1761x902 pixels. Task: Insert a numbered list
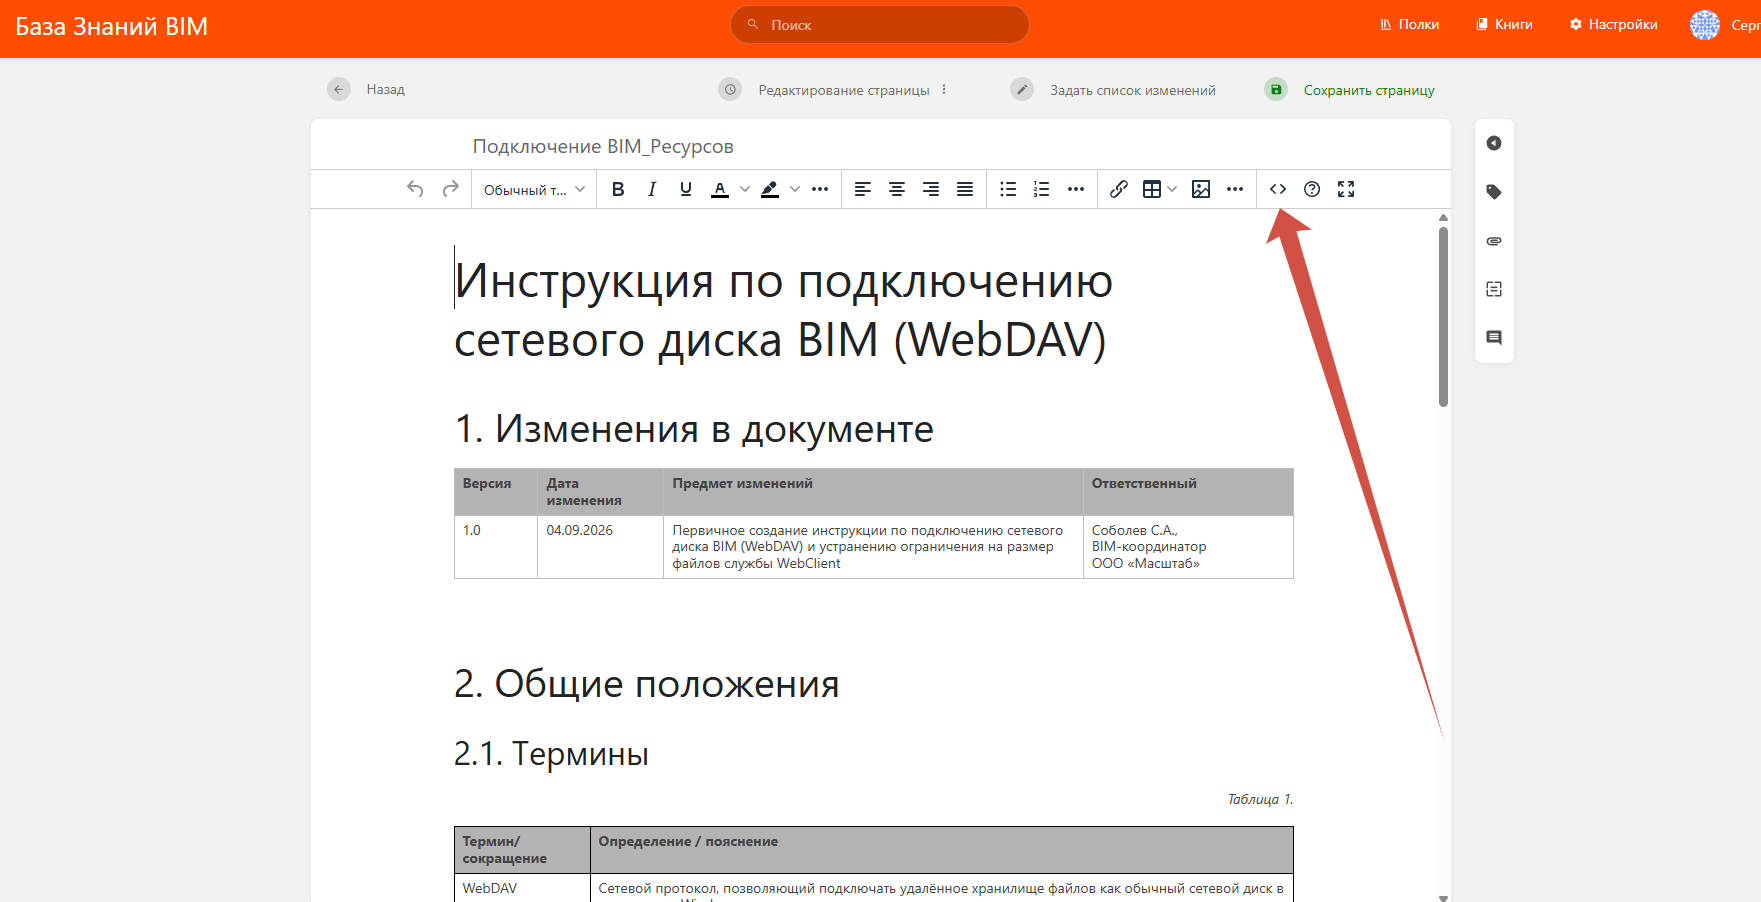pyautogui.click(x=1042, y=189)
